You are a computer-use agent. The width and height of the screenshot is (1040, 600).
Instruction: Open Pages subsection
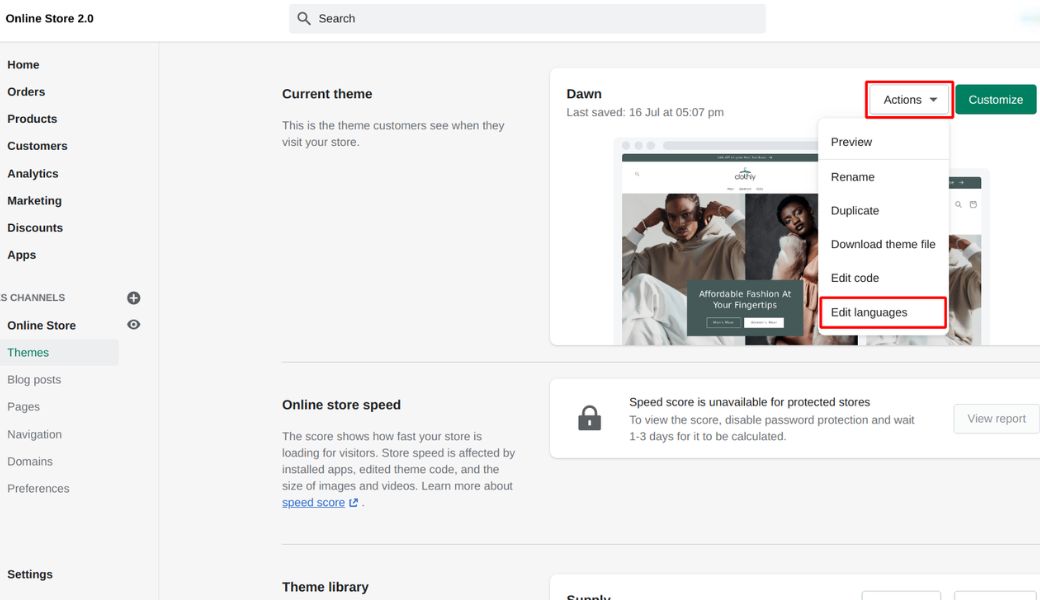23,407
